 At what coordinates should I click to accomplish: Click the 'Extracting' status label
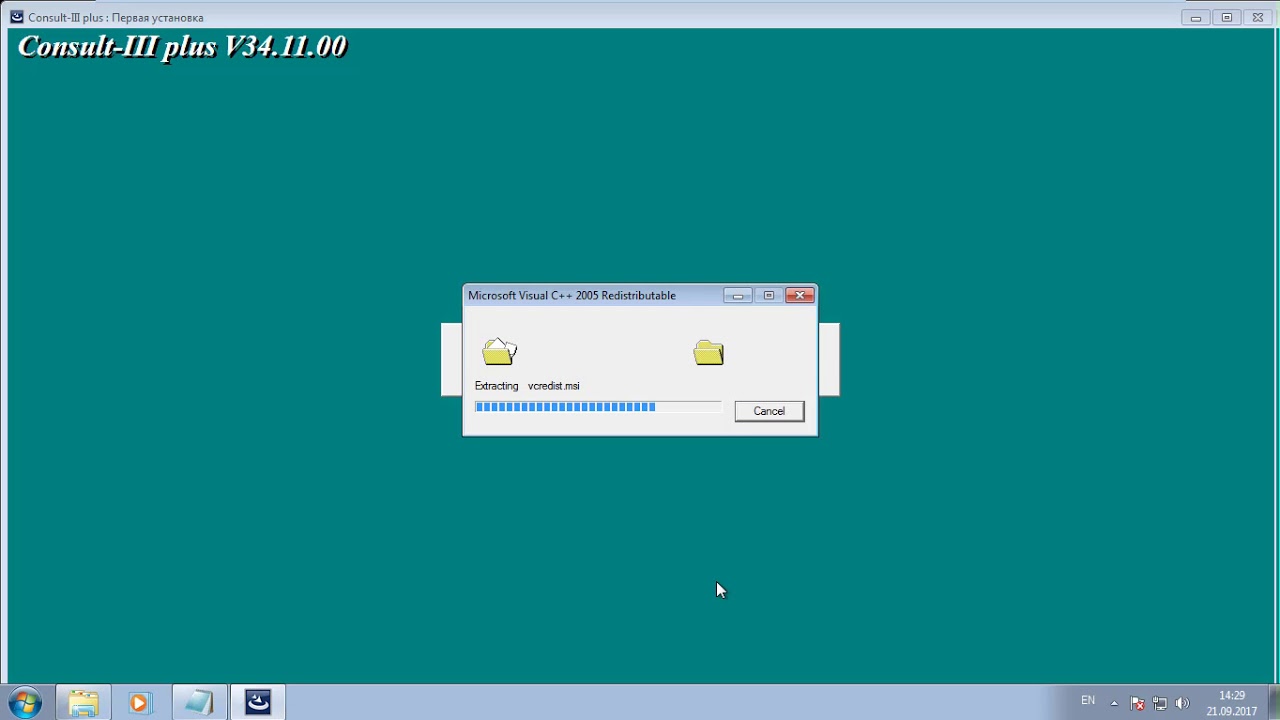coord(497,386)
